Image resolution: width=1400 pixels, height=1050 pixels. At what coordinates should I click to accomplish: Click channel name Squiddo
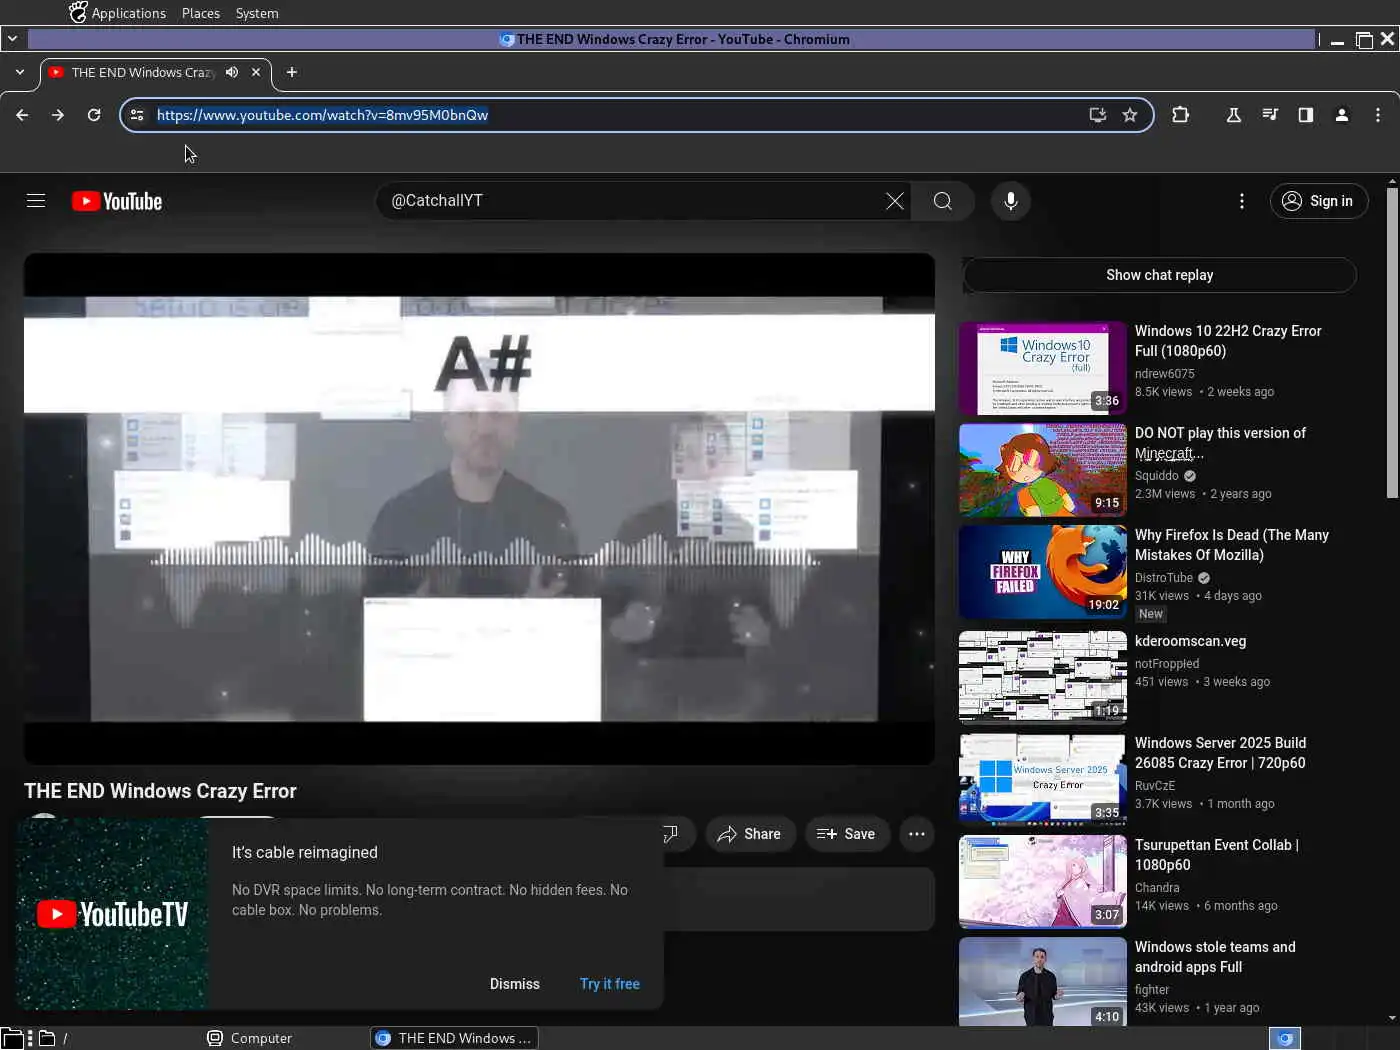click(1157, 476)
